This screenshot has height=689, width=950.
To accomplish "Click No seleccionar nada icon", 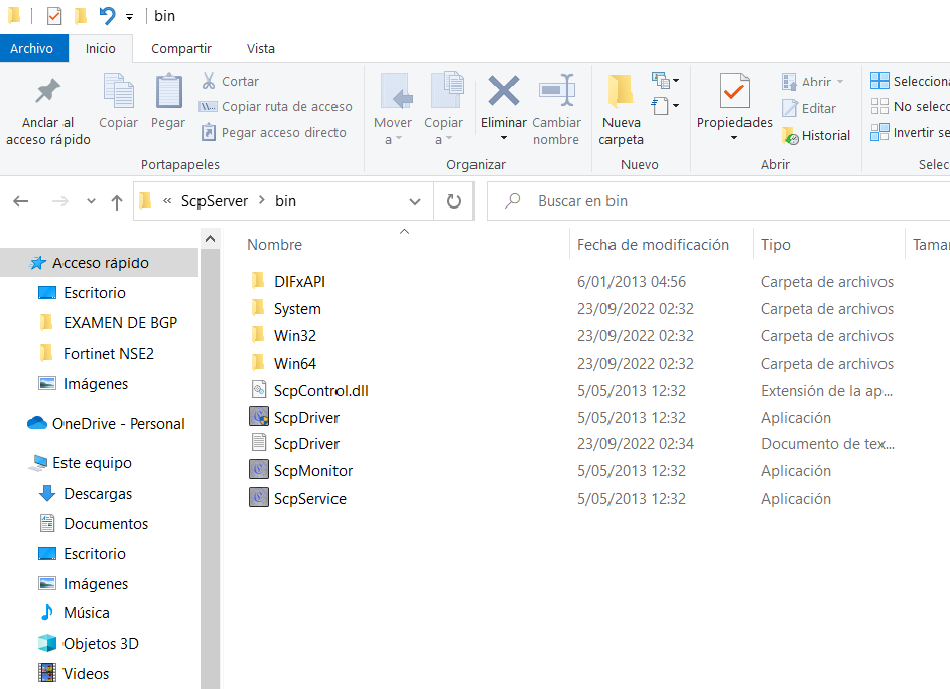I will 880,107.
